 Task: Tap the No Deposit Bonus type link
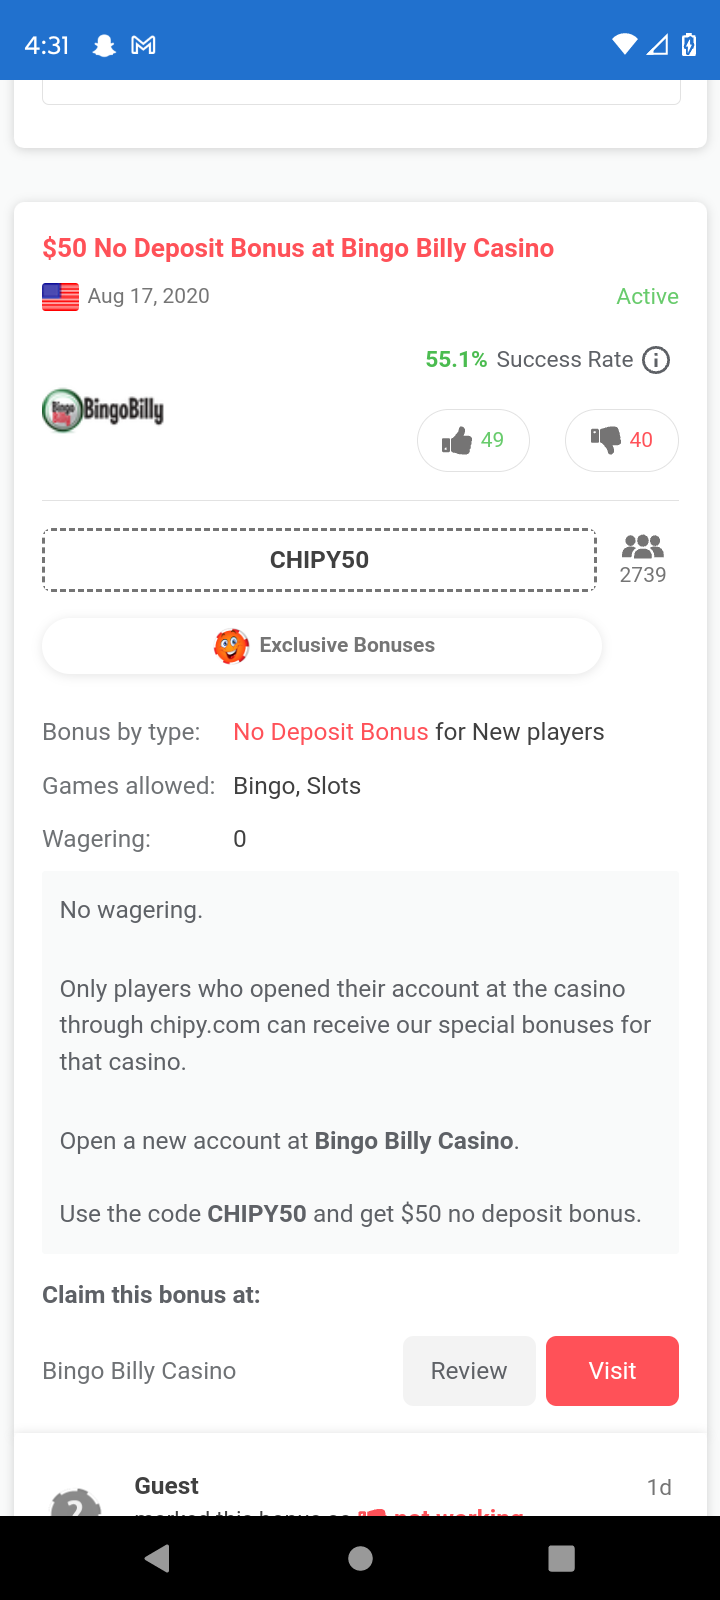pyautogui.click(x=330, y=732)
